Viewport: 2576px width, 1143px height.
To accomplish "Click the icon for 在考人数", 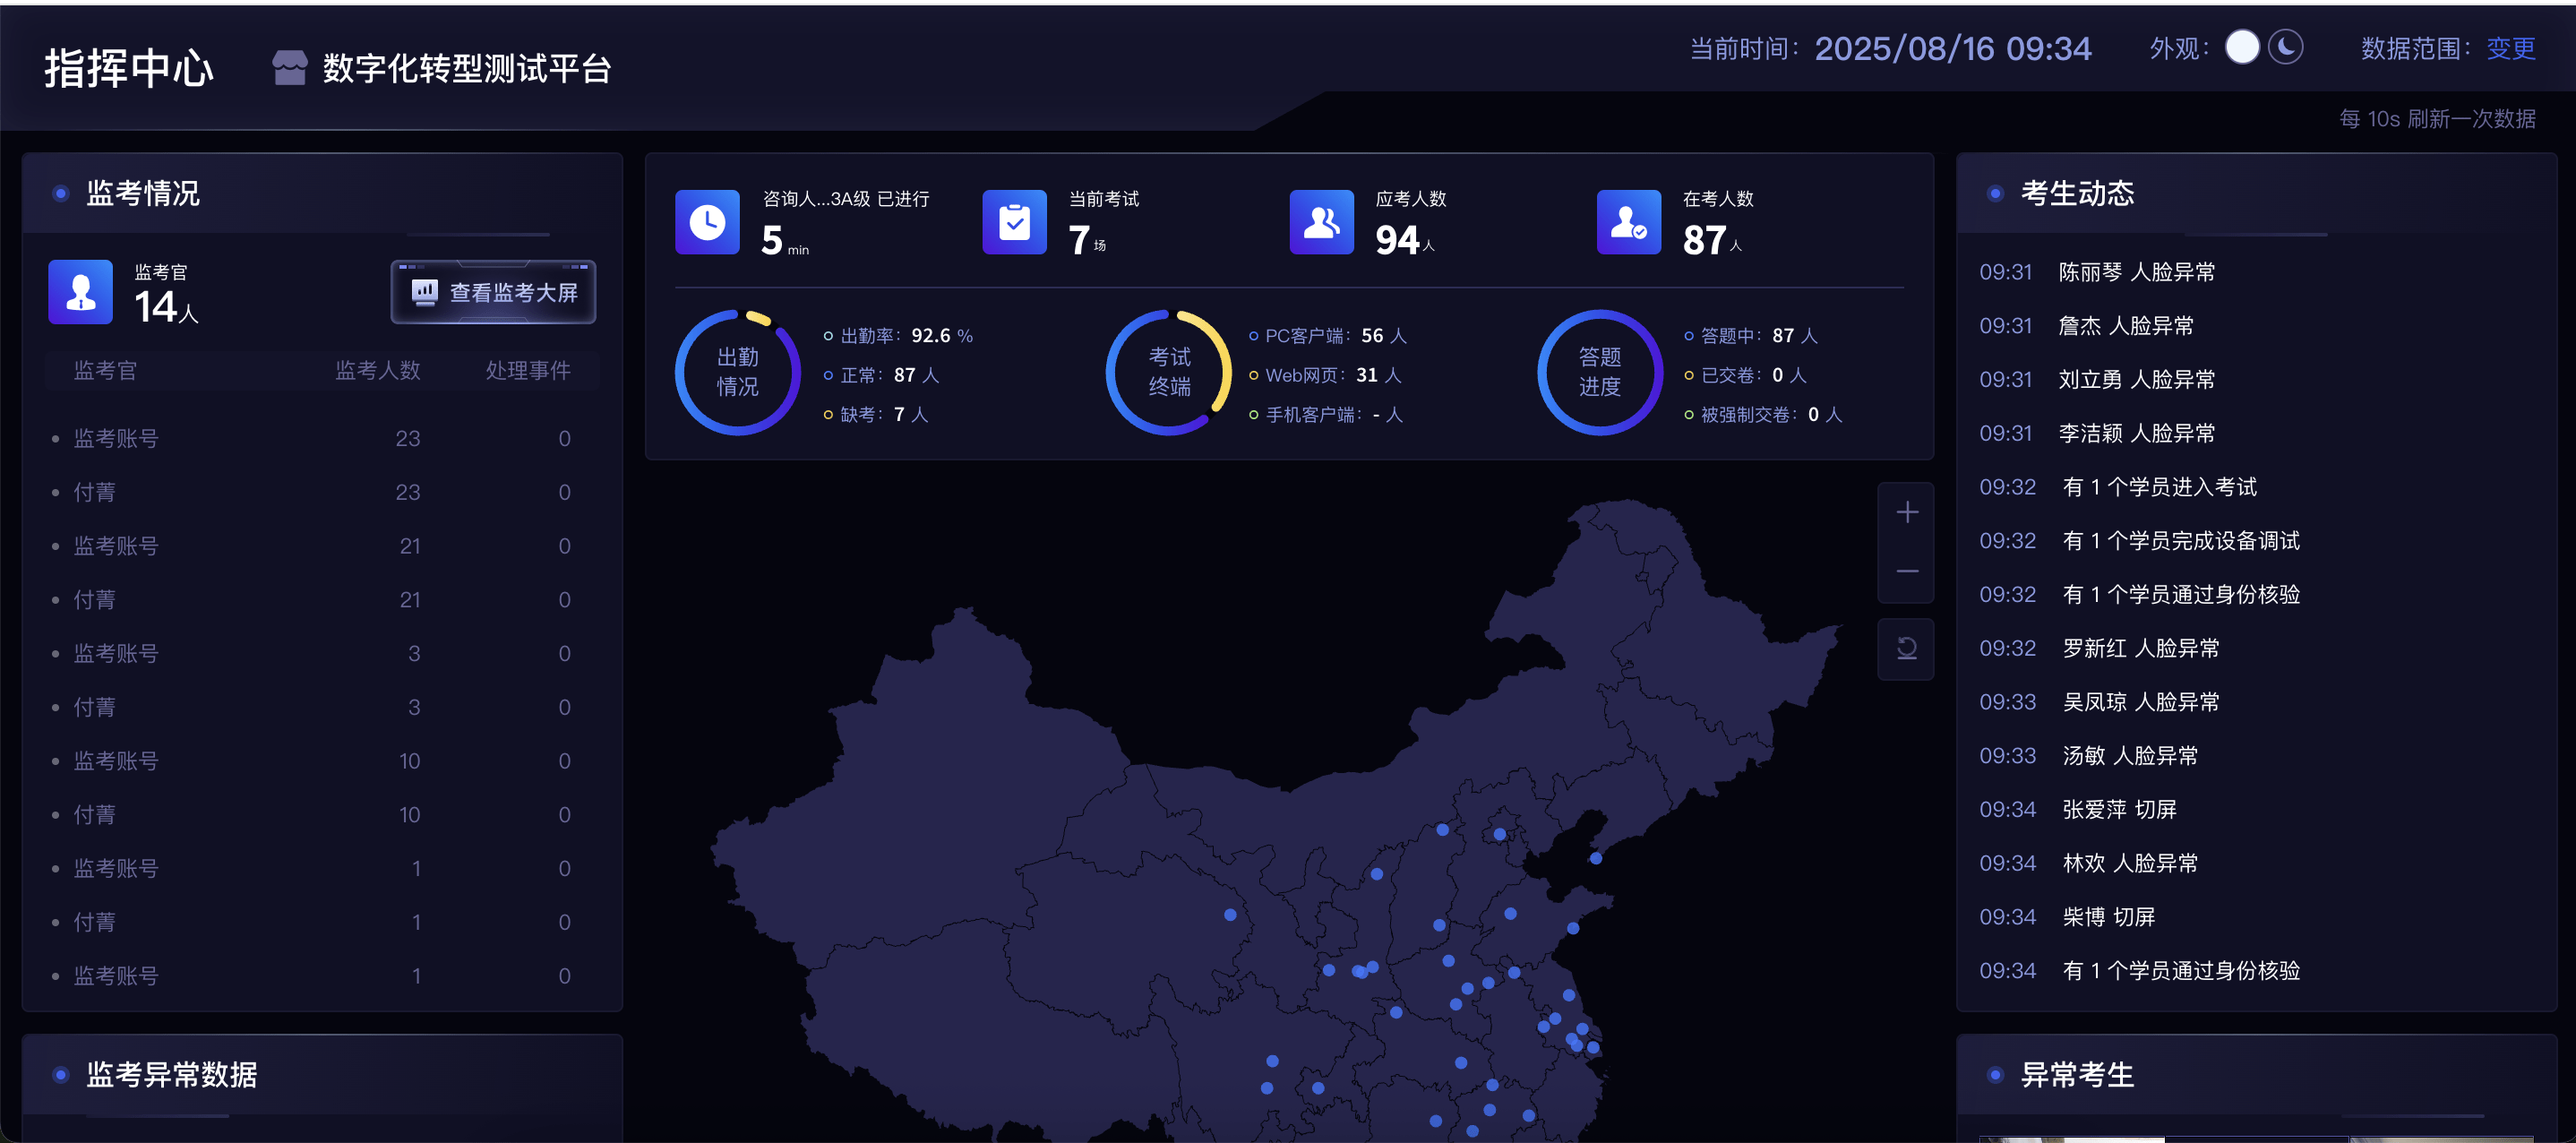I will coord(1628,222).
